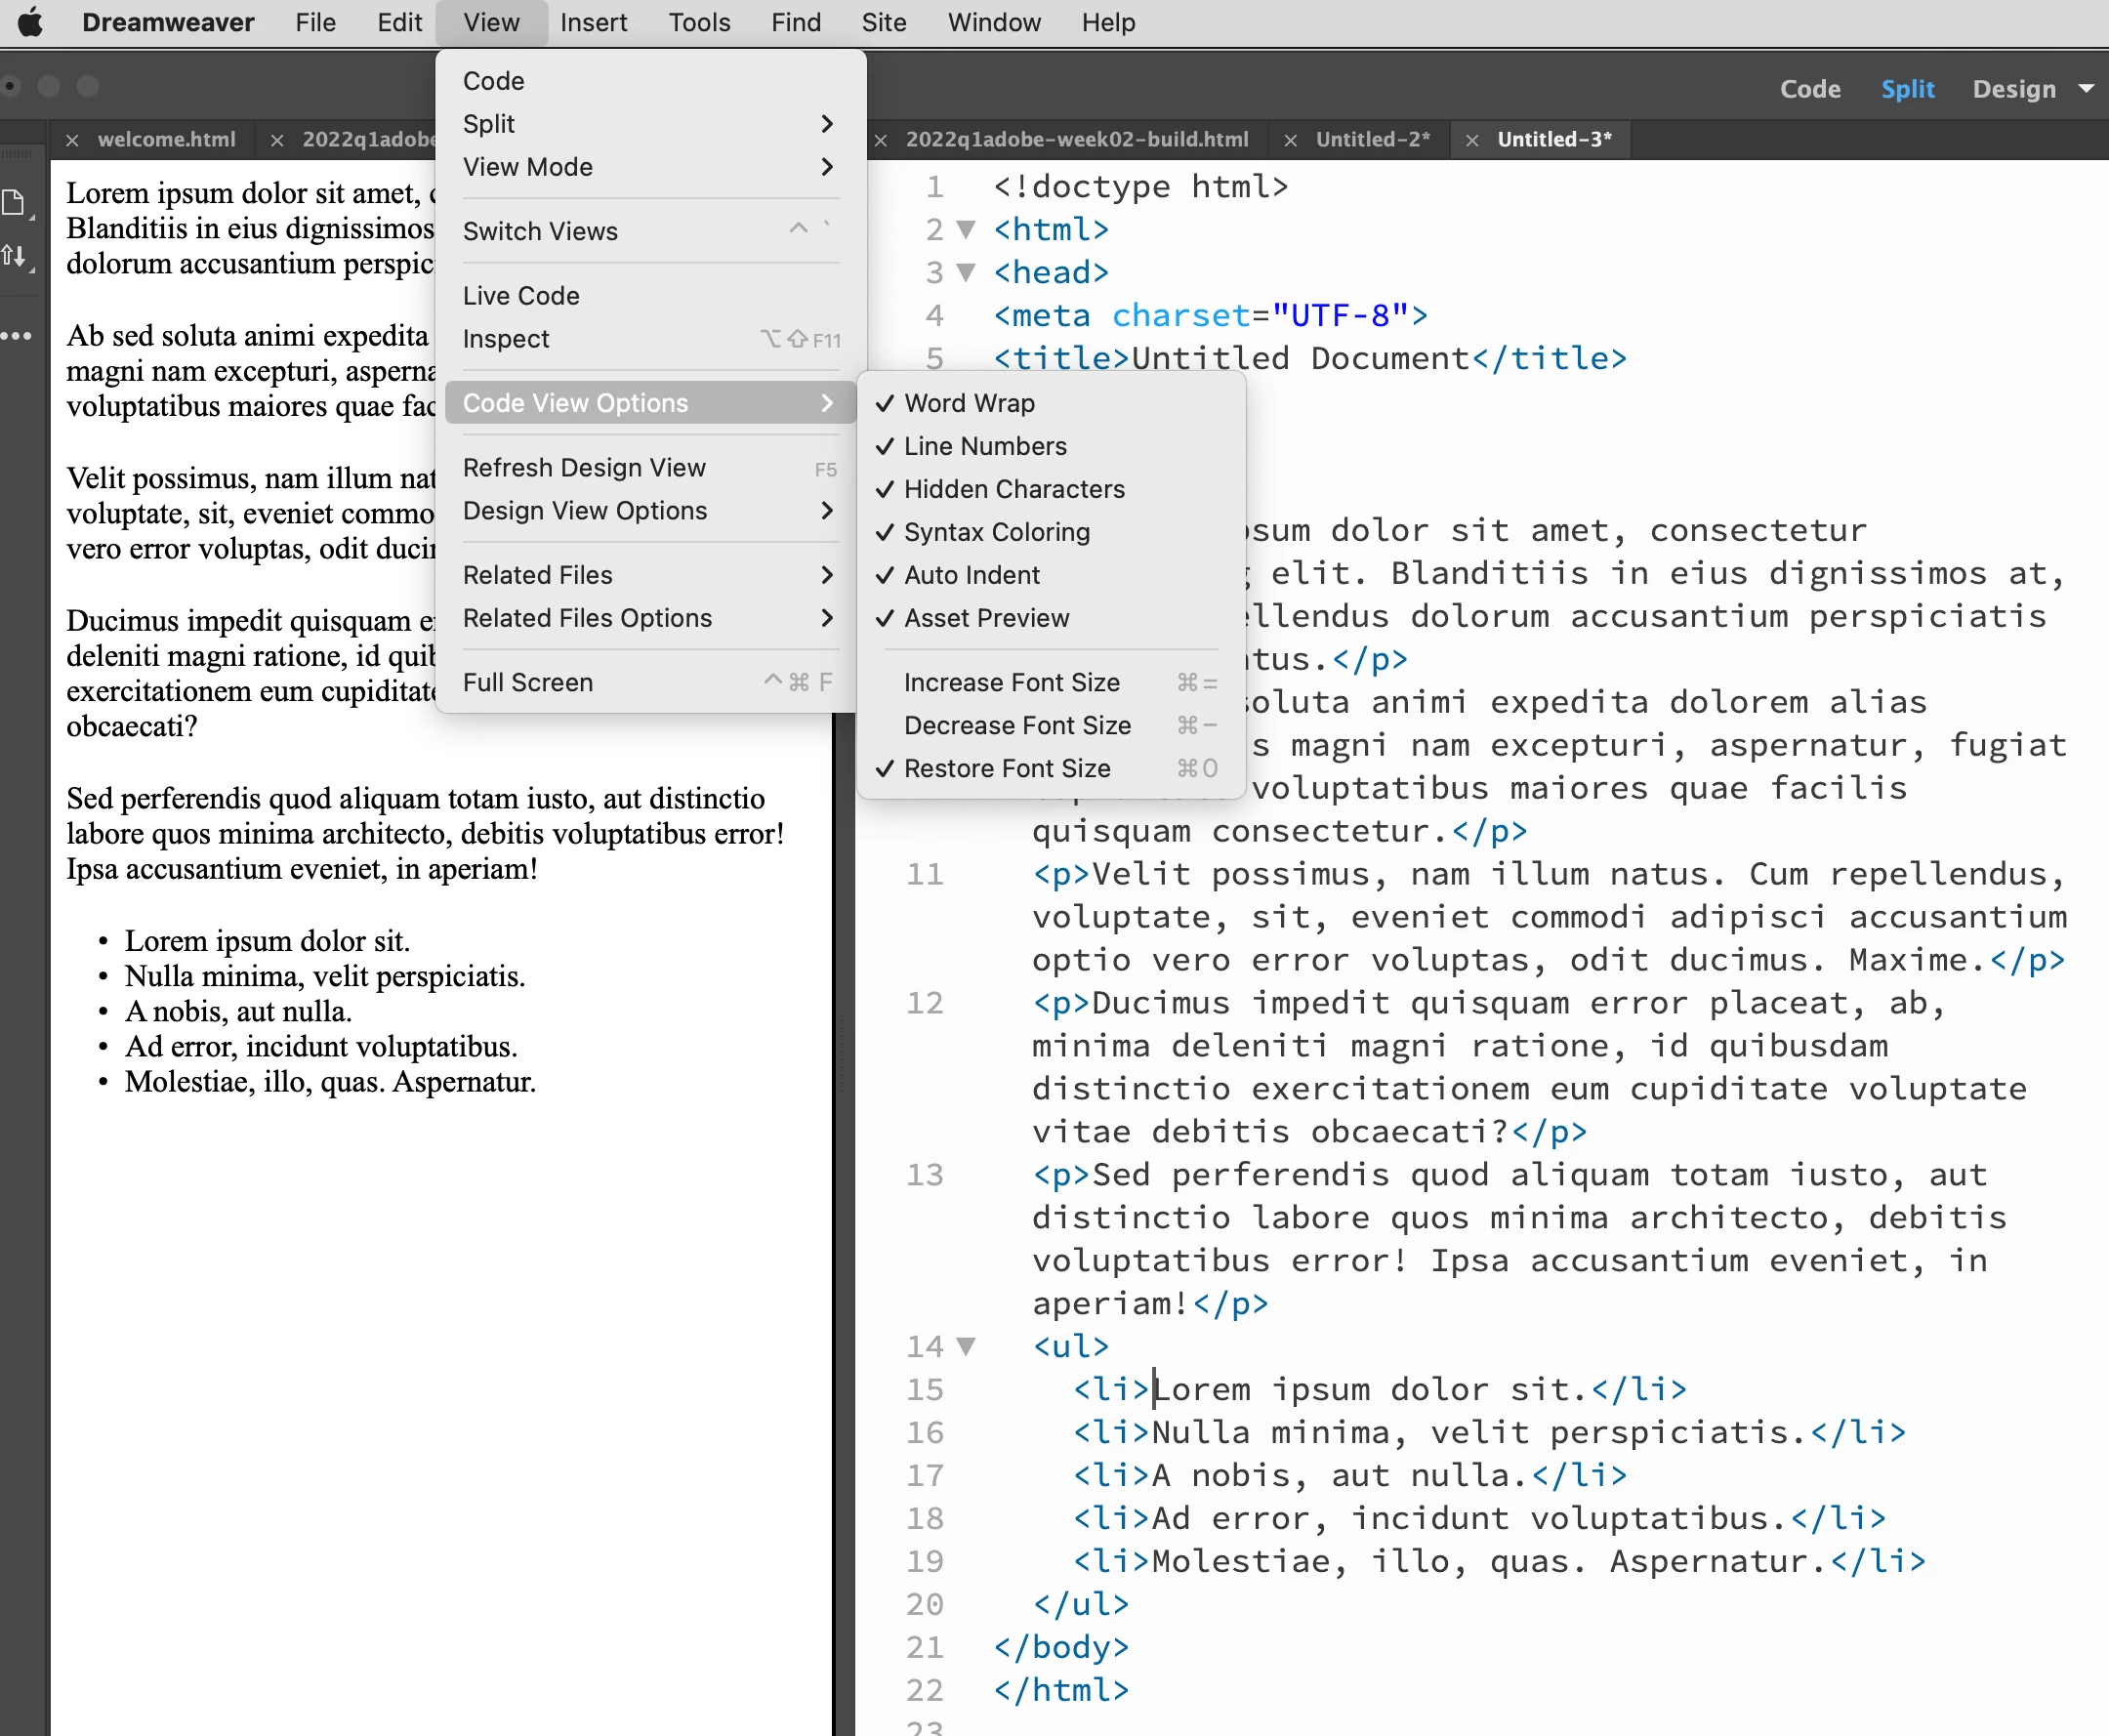Screen dimensions: 2109x1736
Task: Close 2022q1adobe-week02-build.html tab X icon
Action: point(881,141)
